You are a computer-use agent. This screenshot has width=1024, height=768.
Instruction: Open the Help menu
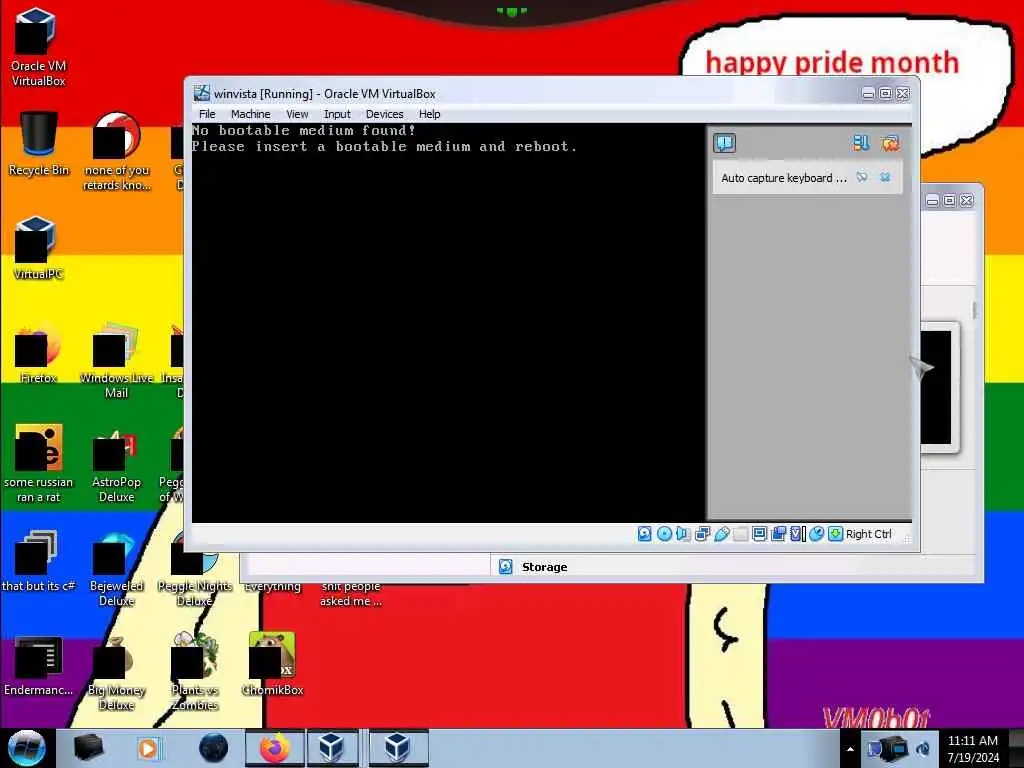click(x=429, y=114)
